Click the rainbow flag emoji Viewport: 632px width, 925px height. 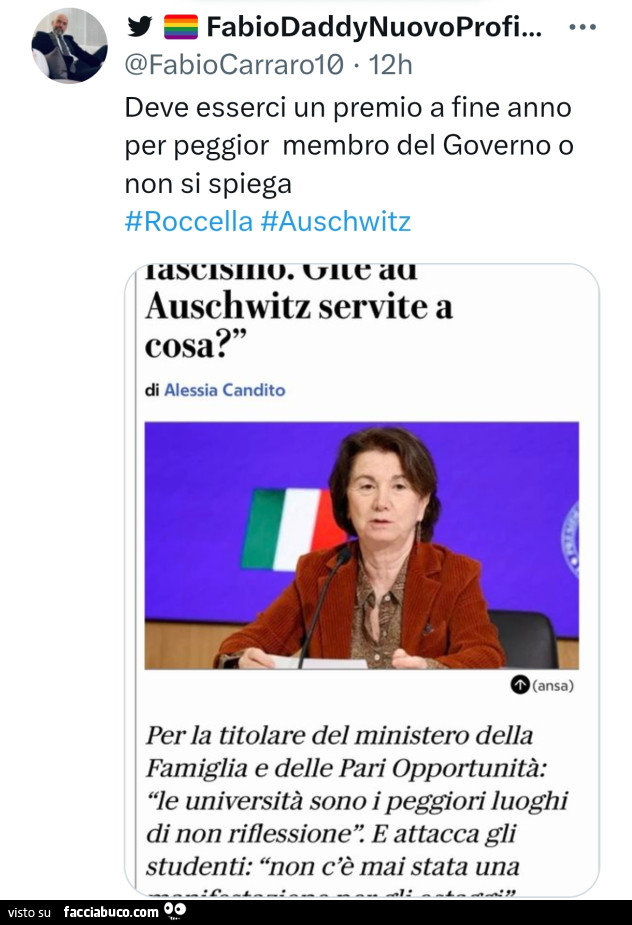(x=180, y=27)
